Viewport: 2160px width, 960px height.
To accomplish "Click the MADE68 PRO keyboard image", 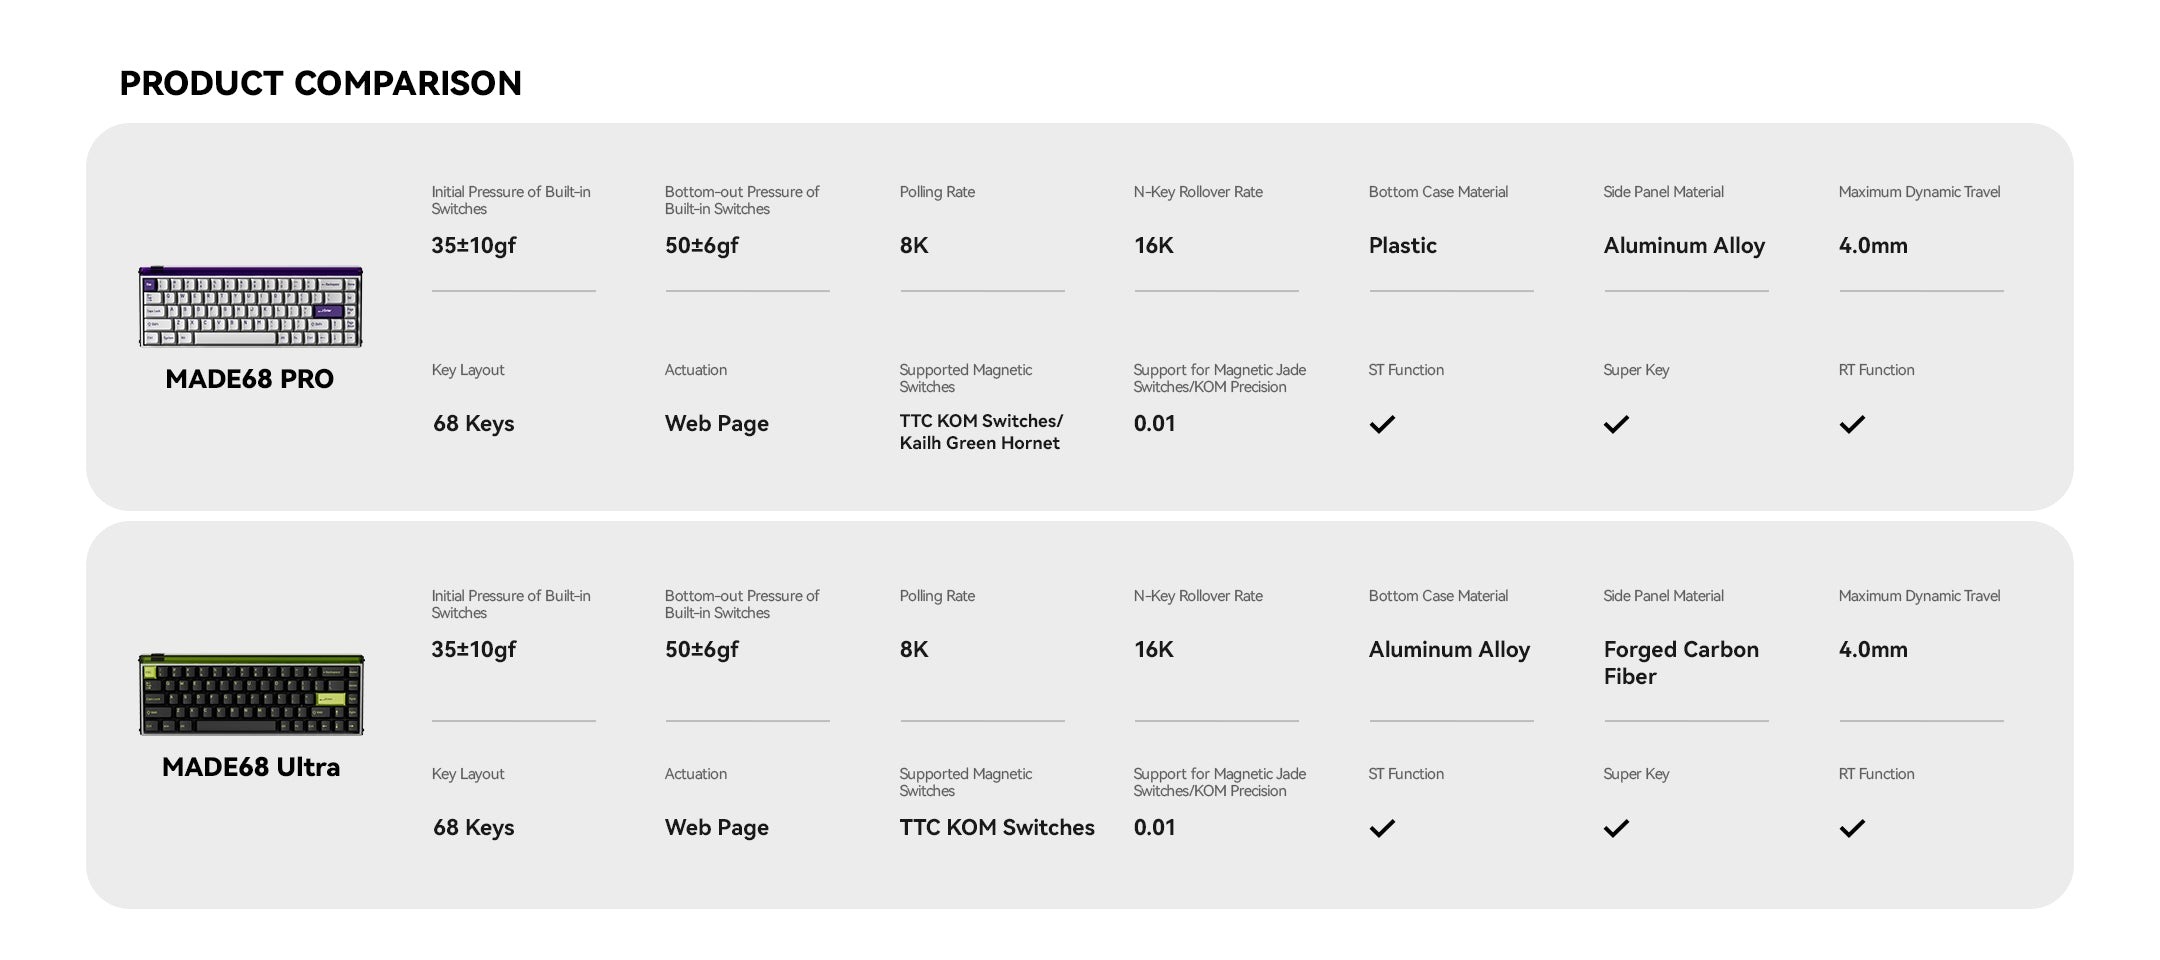I will tap(250, 307).
